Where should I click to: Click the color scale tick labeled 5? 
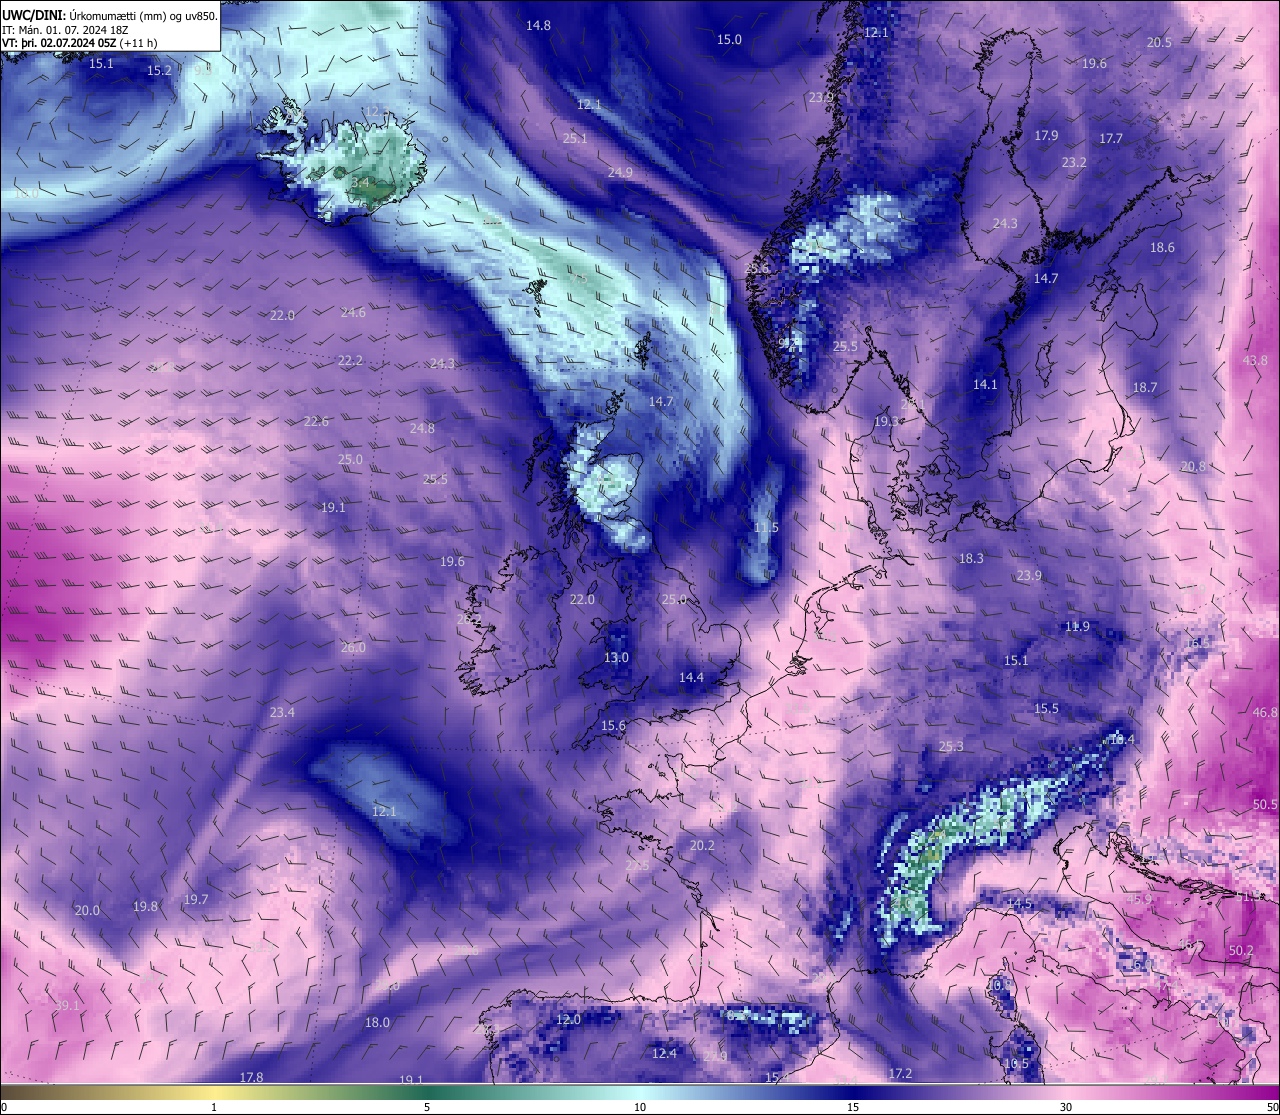point(427,1107)
